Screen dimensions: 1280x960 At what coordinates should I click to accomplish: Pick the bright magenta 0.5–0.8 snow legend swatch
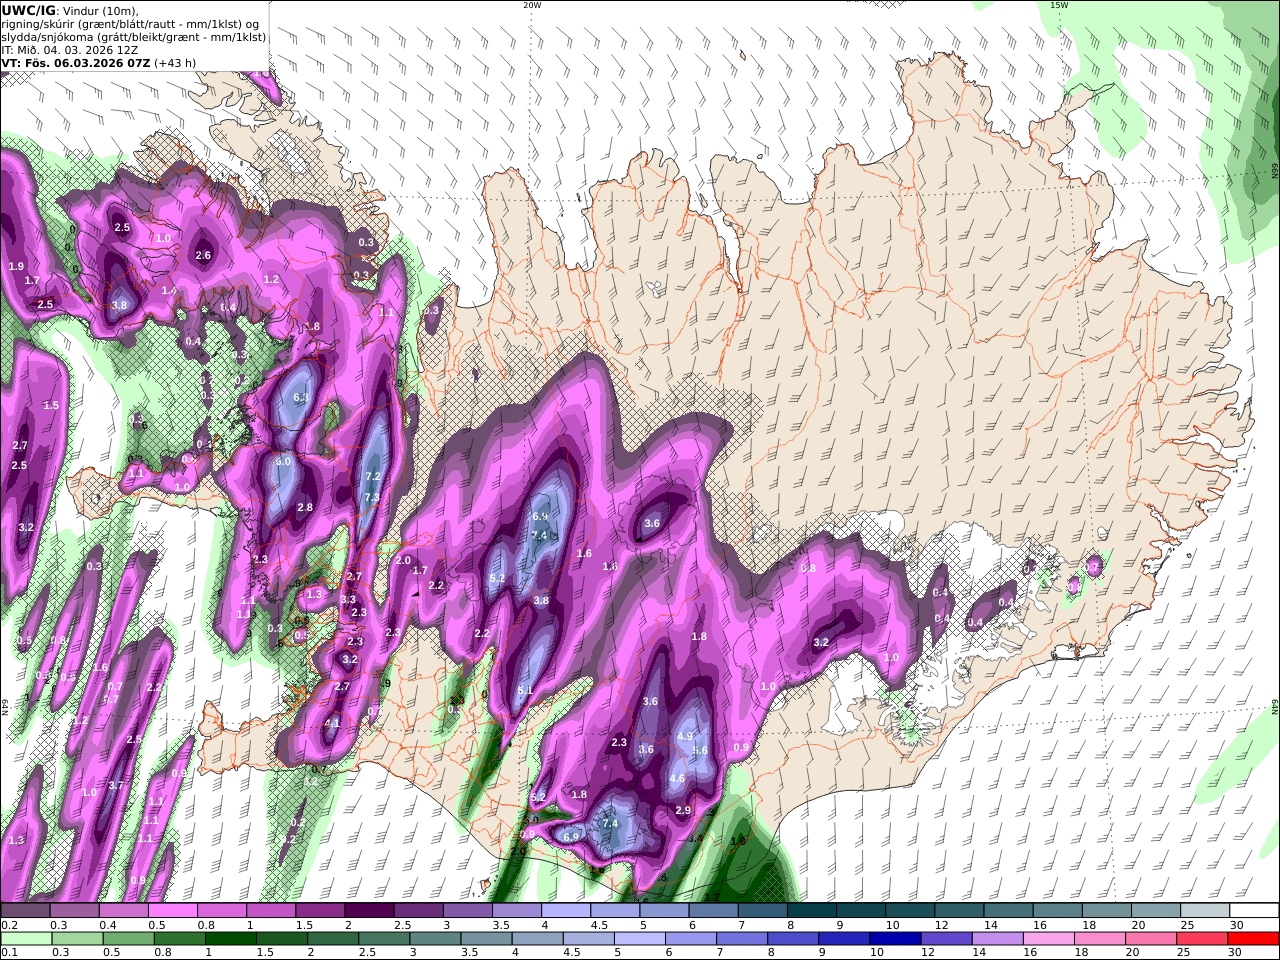tap(172, 911)
